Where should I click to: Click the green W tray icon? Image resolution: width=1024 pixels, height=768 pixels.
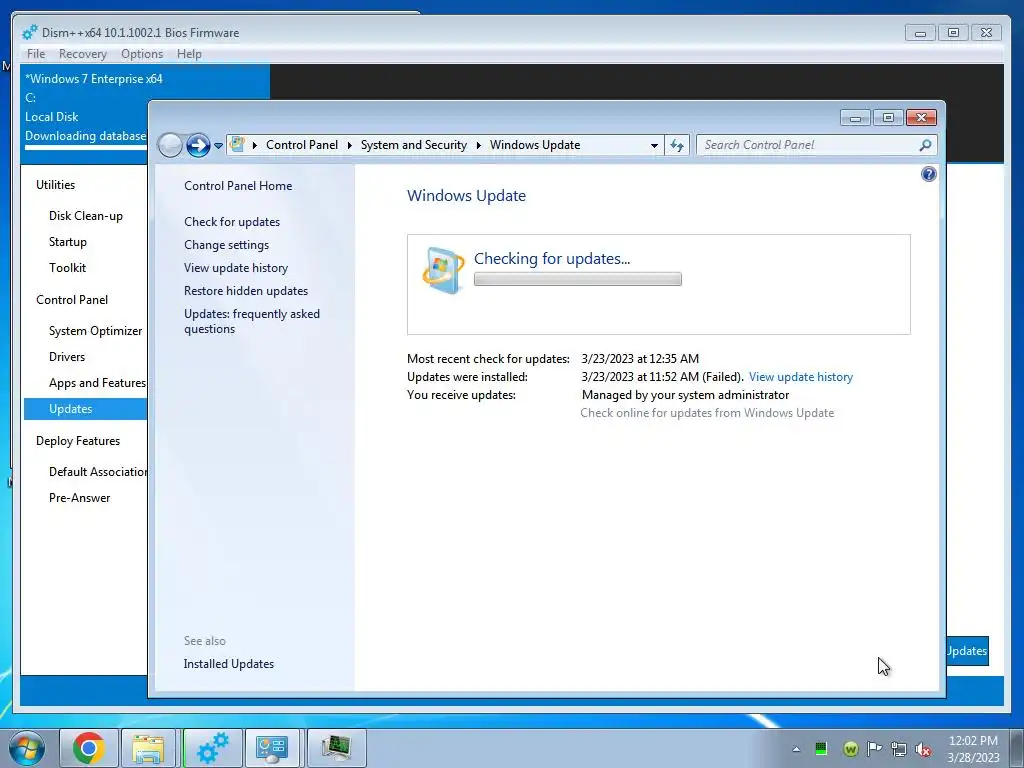tap(850, 749)
